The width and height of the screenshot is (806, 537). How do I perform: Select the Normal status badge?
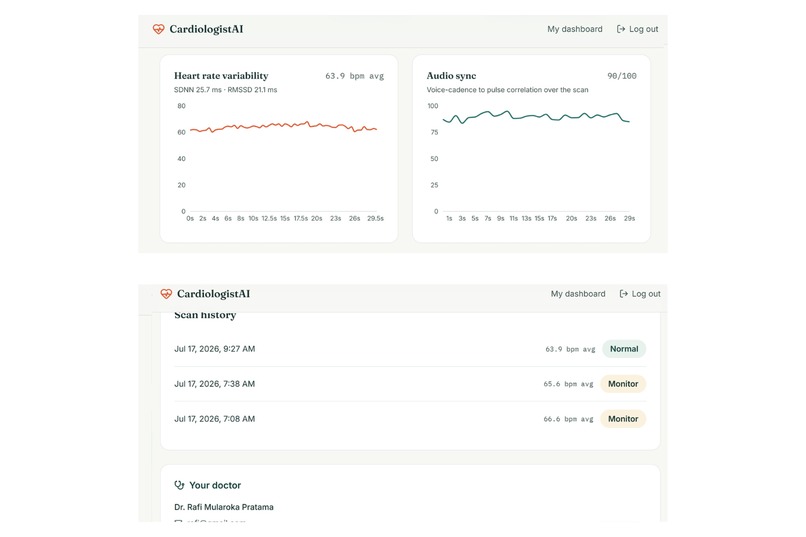[624, 349]
